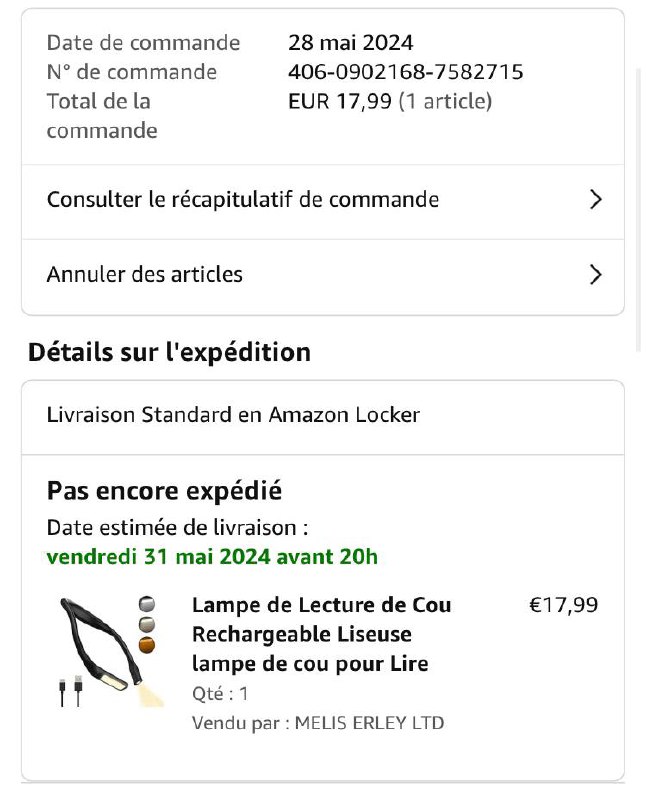This screenshot has height=800, width=646.
Task: Click the USB cable icon in product image
Action: click(71, 691)
